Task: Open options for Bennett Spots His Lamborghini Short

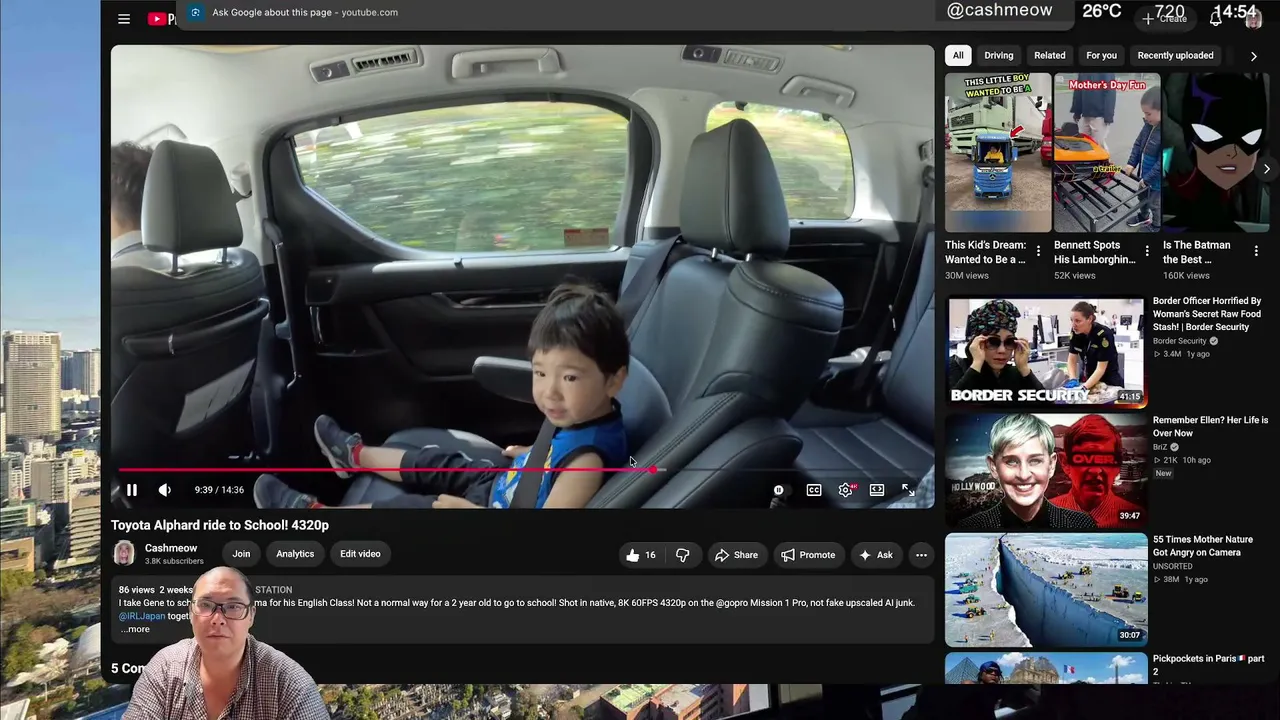Action: [x=1147, y=251]
